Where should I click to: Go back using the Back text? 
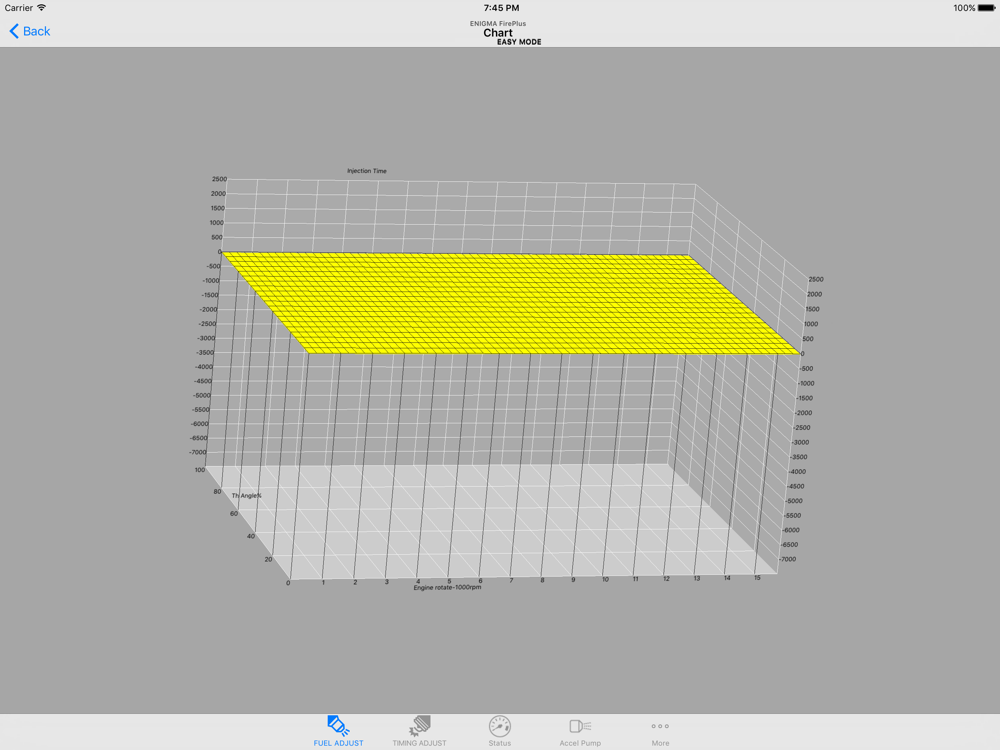tap(37, 31)
